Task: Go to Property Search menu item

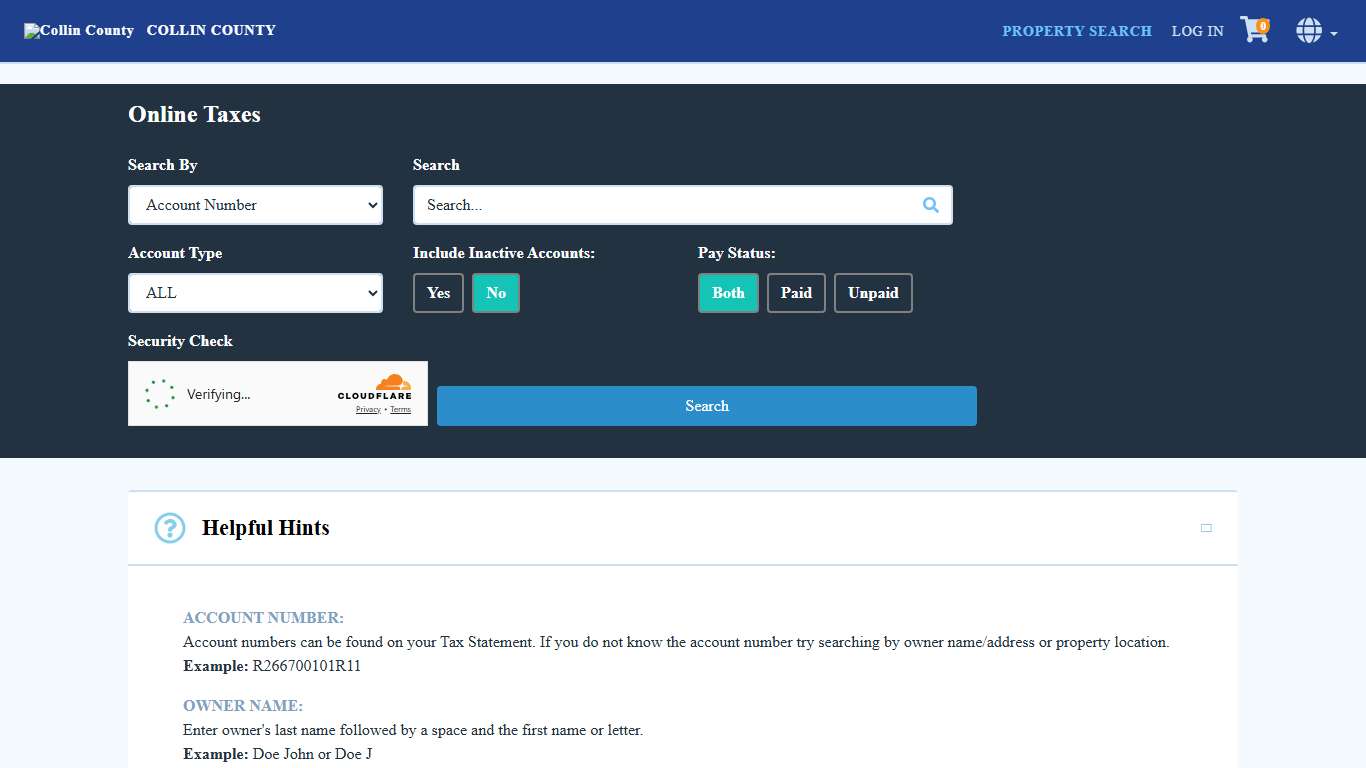Action: point(1077,31)
